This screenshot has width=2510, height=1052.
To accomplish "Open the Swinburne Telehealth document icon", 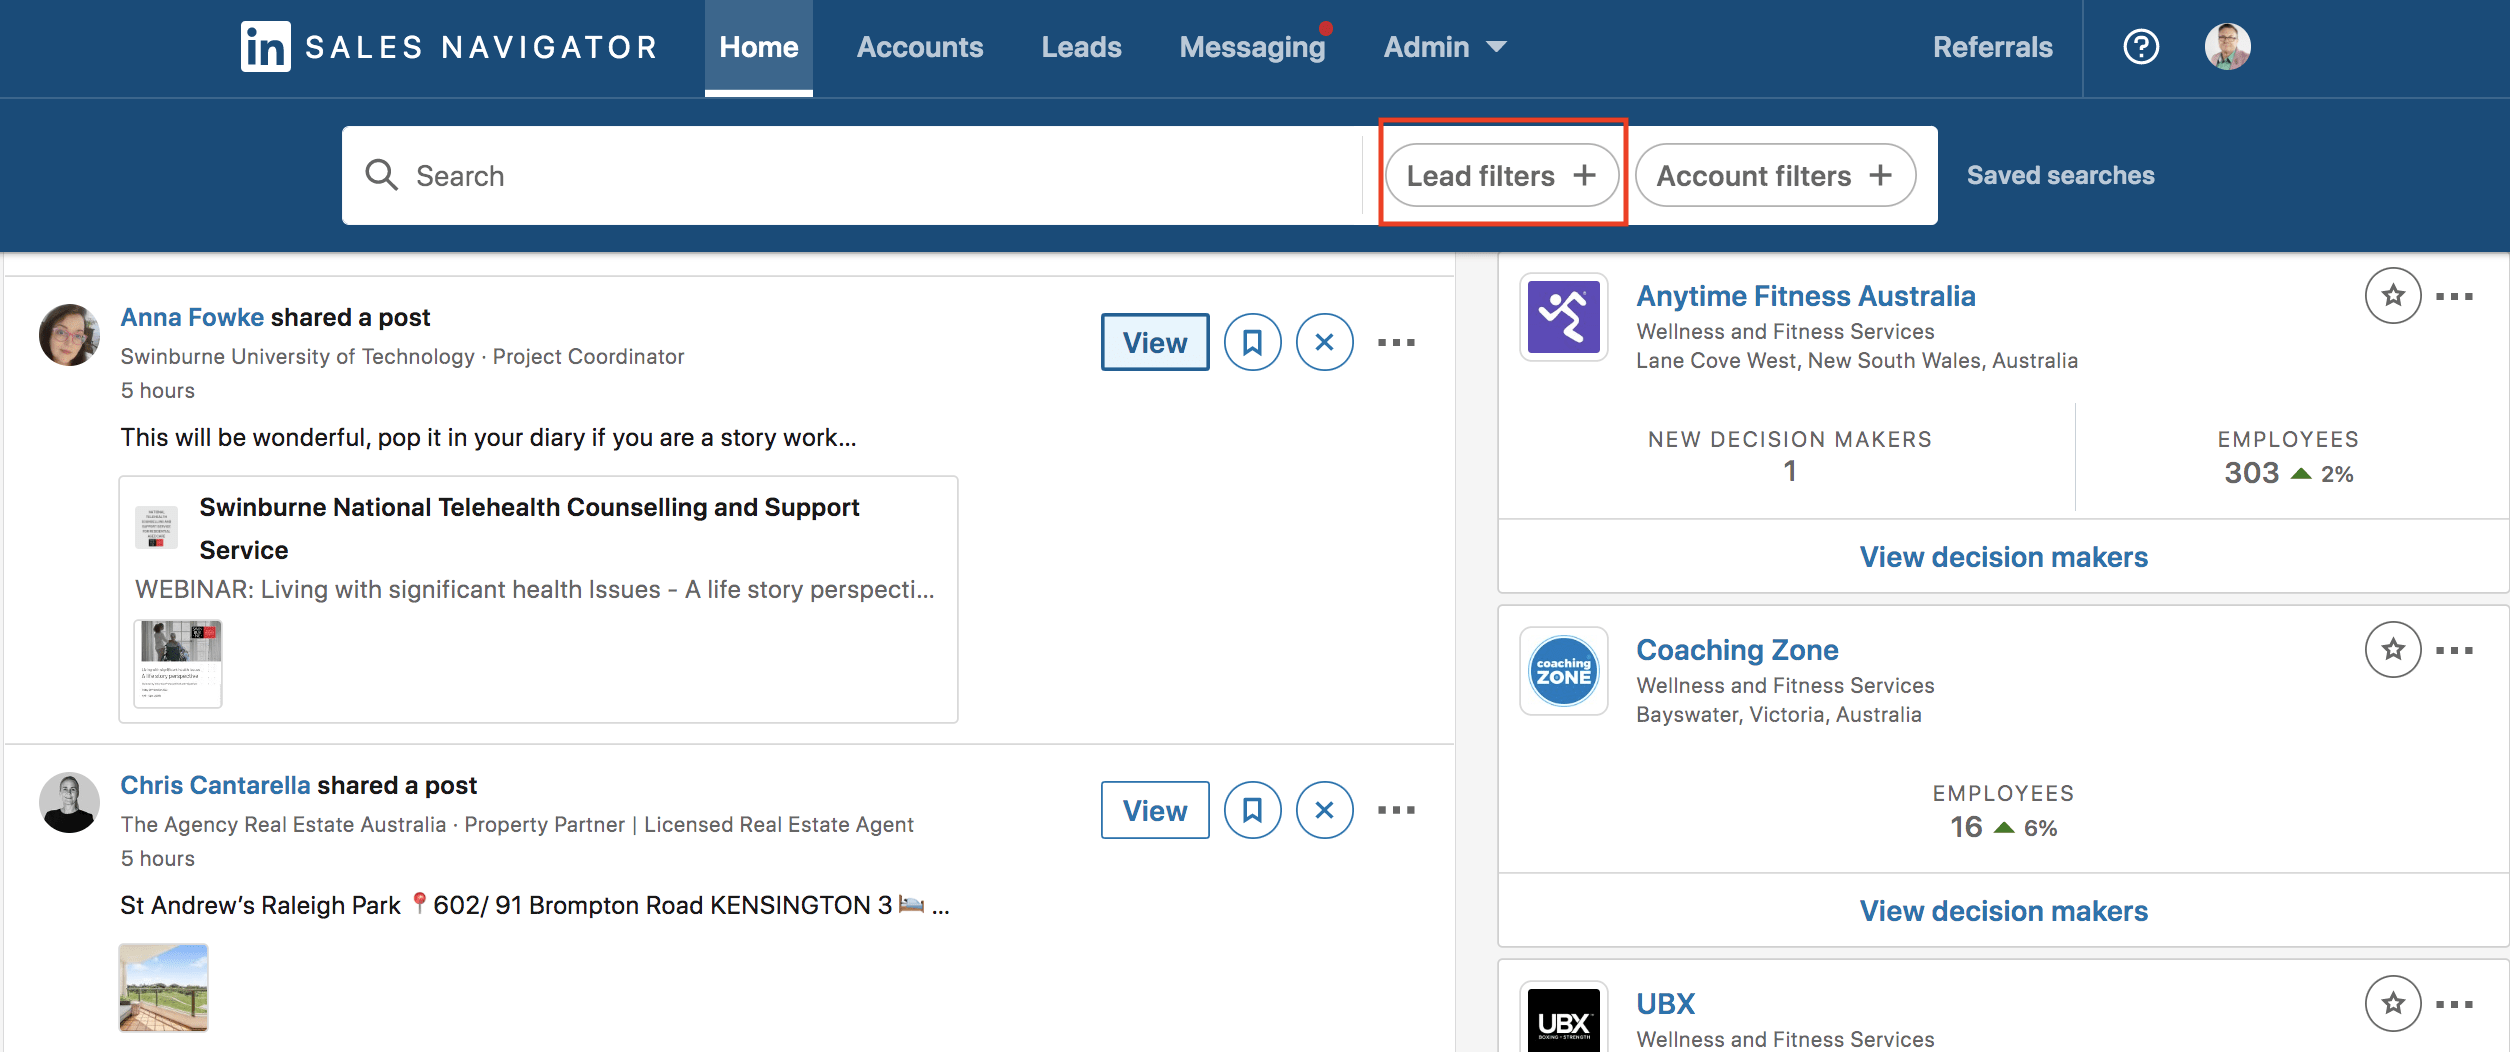I will click(156, 527).
